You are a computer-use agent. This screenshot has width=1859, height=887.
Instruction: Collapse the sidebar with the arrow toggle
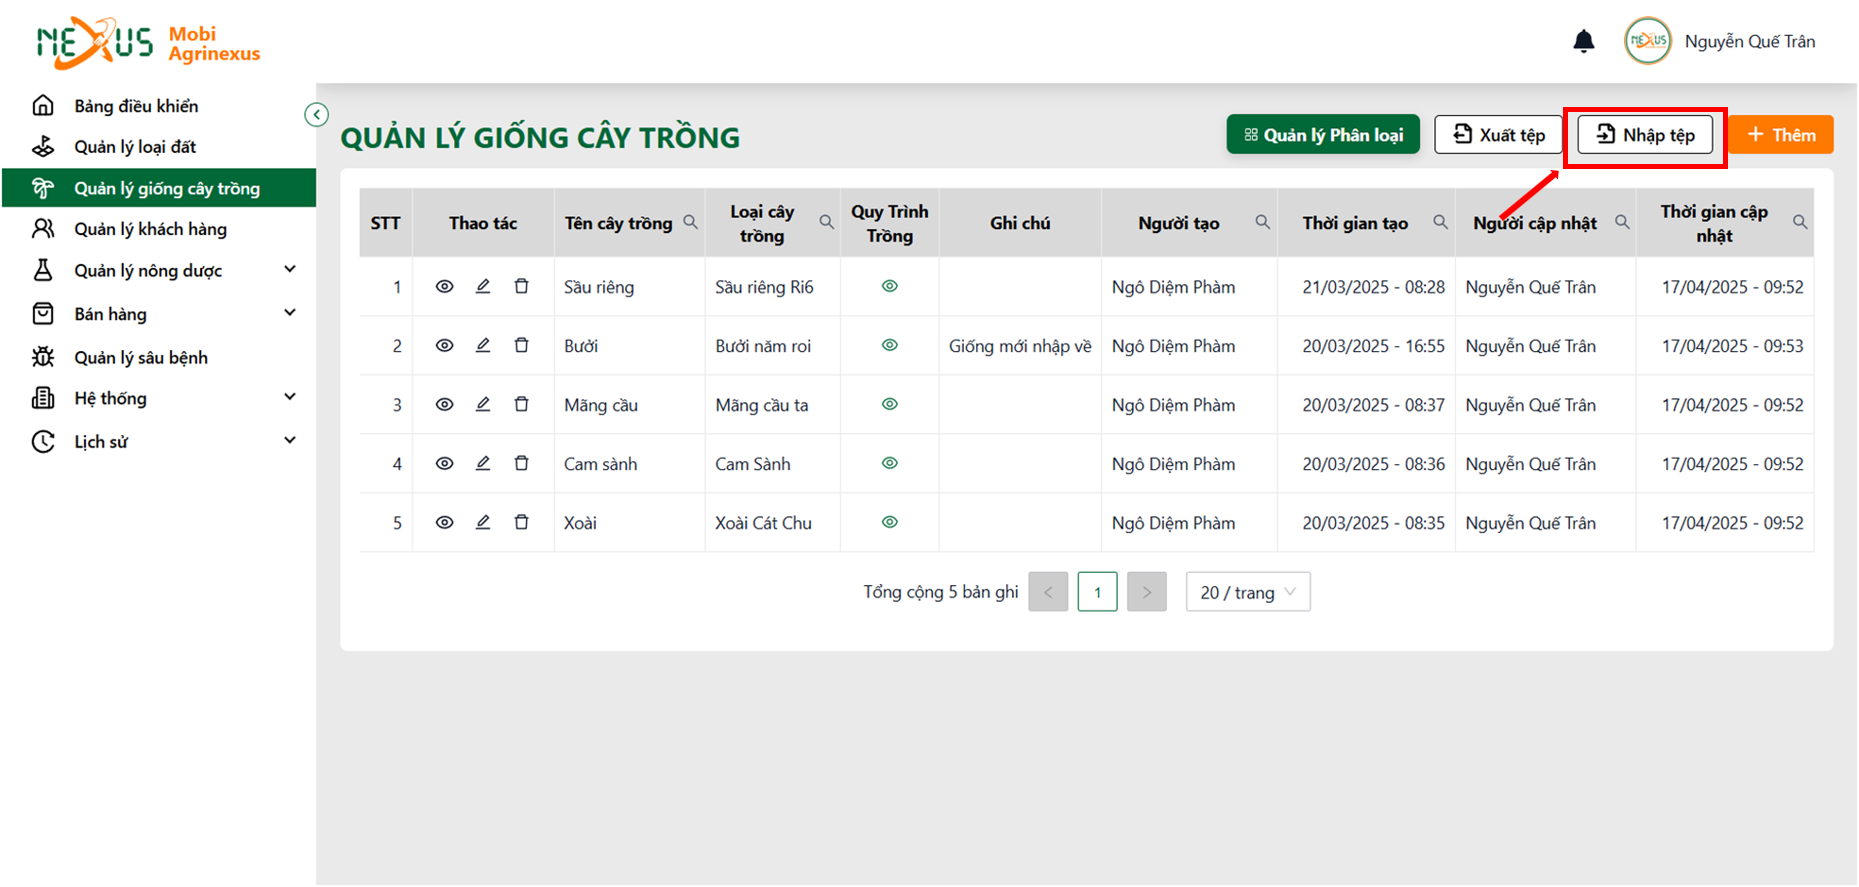pos(316,115)
